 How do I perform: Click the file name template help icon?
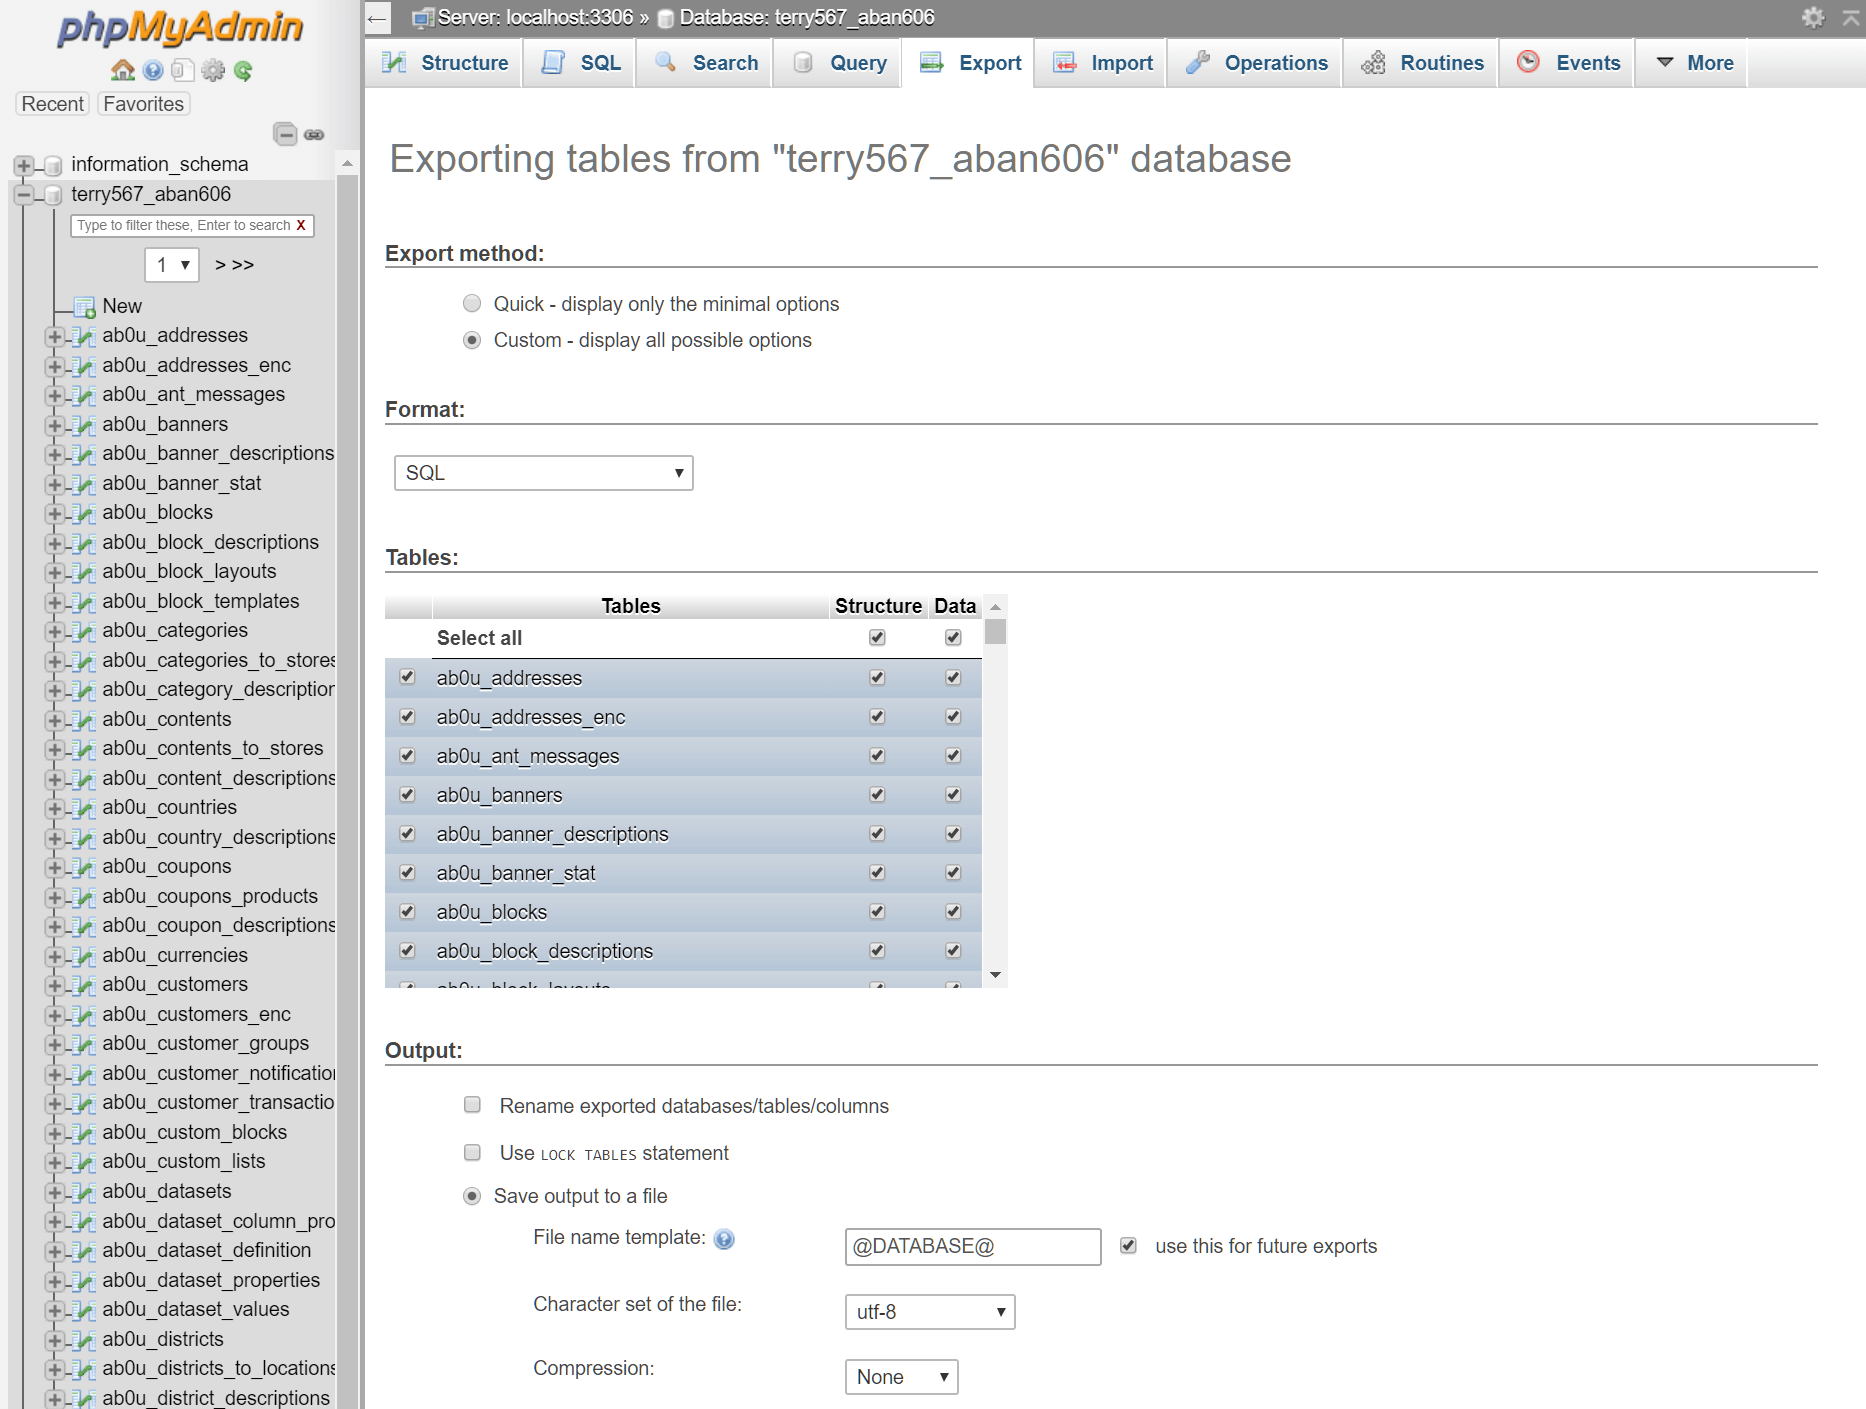coord(724,1239)
